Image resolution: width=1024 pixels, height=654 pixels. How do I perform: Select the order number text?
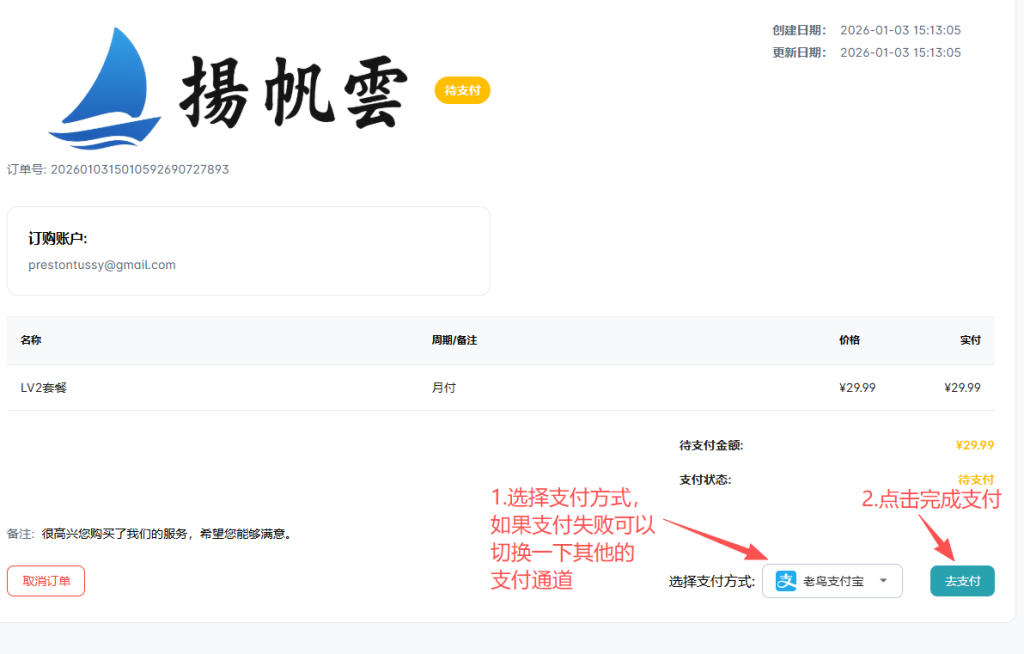coord(118,170)
